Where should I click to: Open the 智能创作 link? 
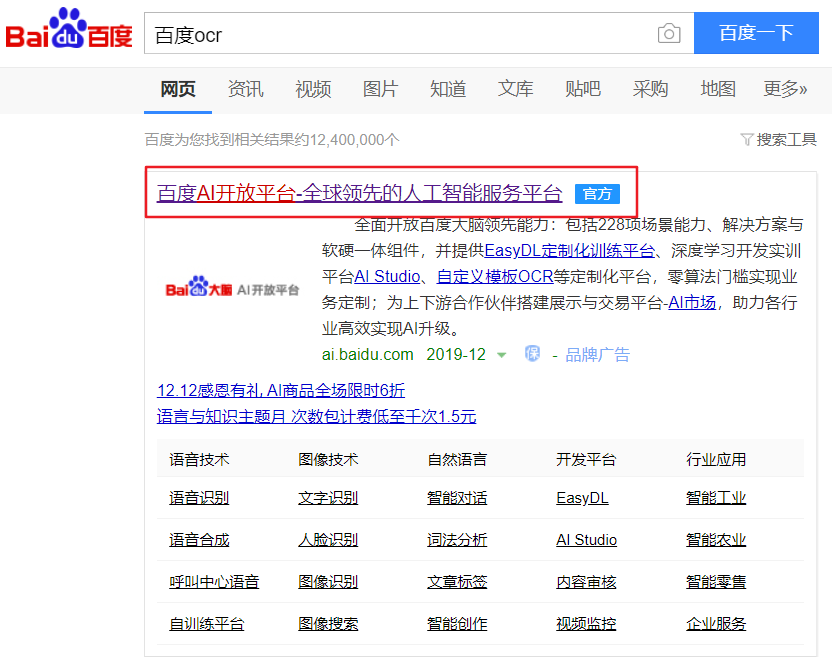pos(457,624)
